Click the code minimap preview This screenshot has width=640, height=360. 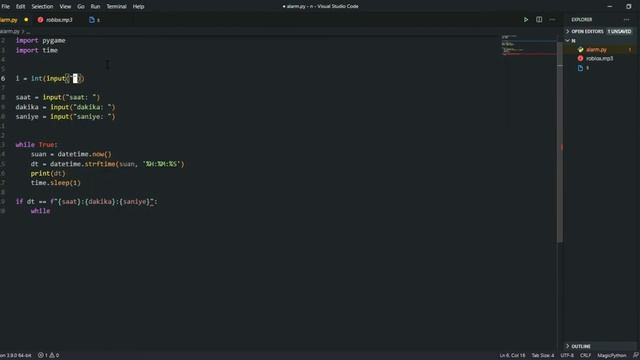pos(529,45)
